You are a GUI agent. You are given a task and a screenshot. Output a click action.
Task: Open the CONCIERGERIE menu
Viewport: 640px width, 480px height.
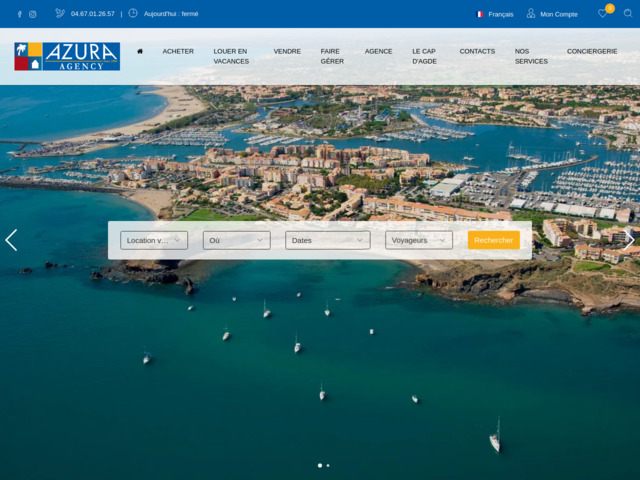pyautogui.click(x=592, y=51)
